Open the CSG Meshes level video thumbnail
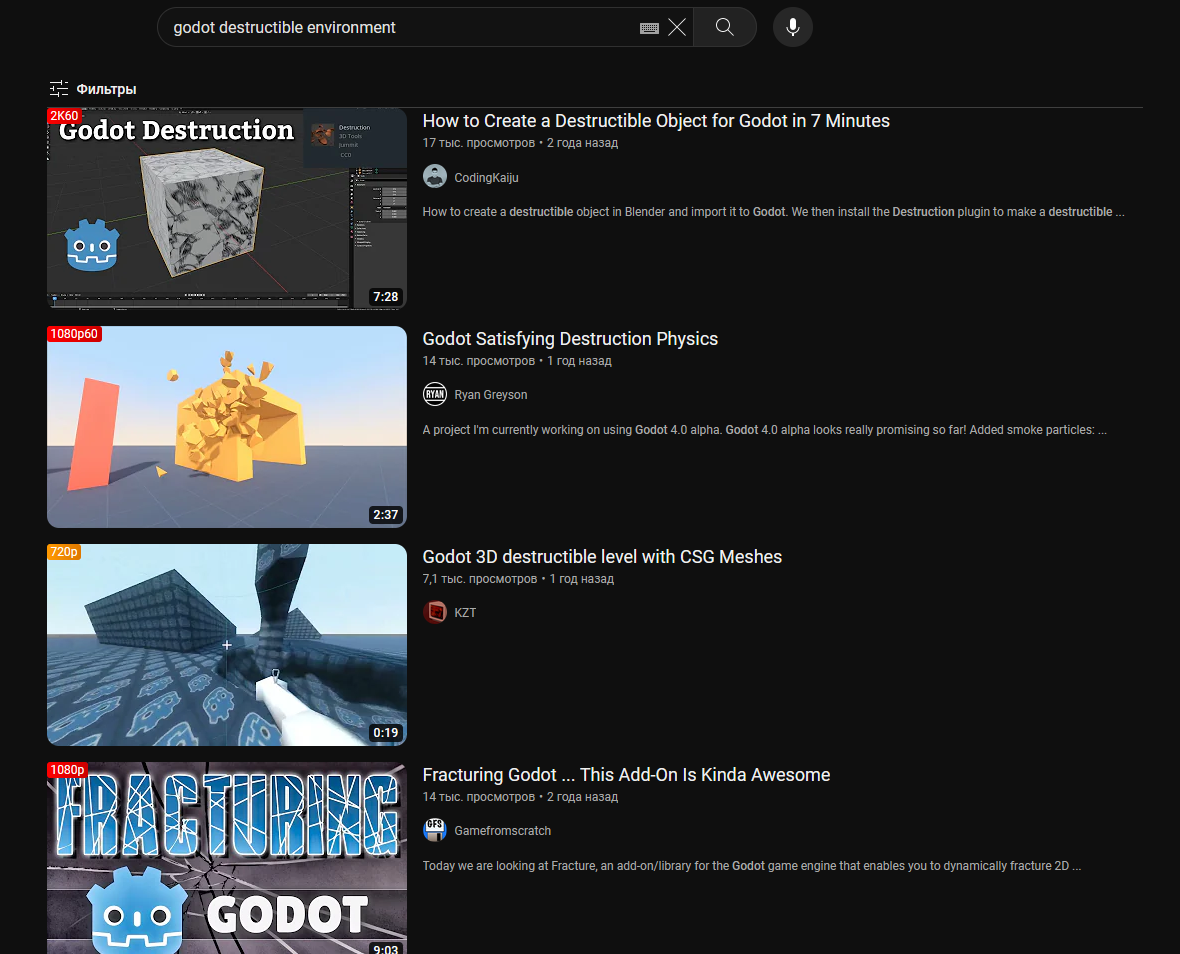The height and width of the screenshot is (954, 1180). 227,645
